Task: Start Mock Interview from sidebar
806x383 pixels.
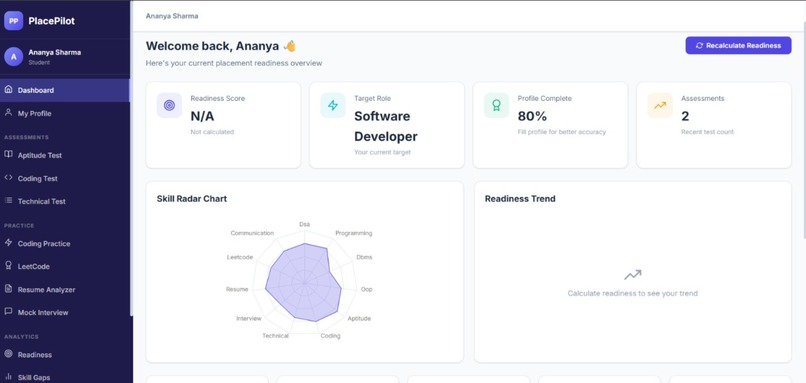Action: (65, 312)
